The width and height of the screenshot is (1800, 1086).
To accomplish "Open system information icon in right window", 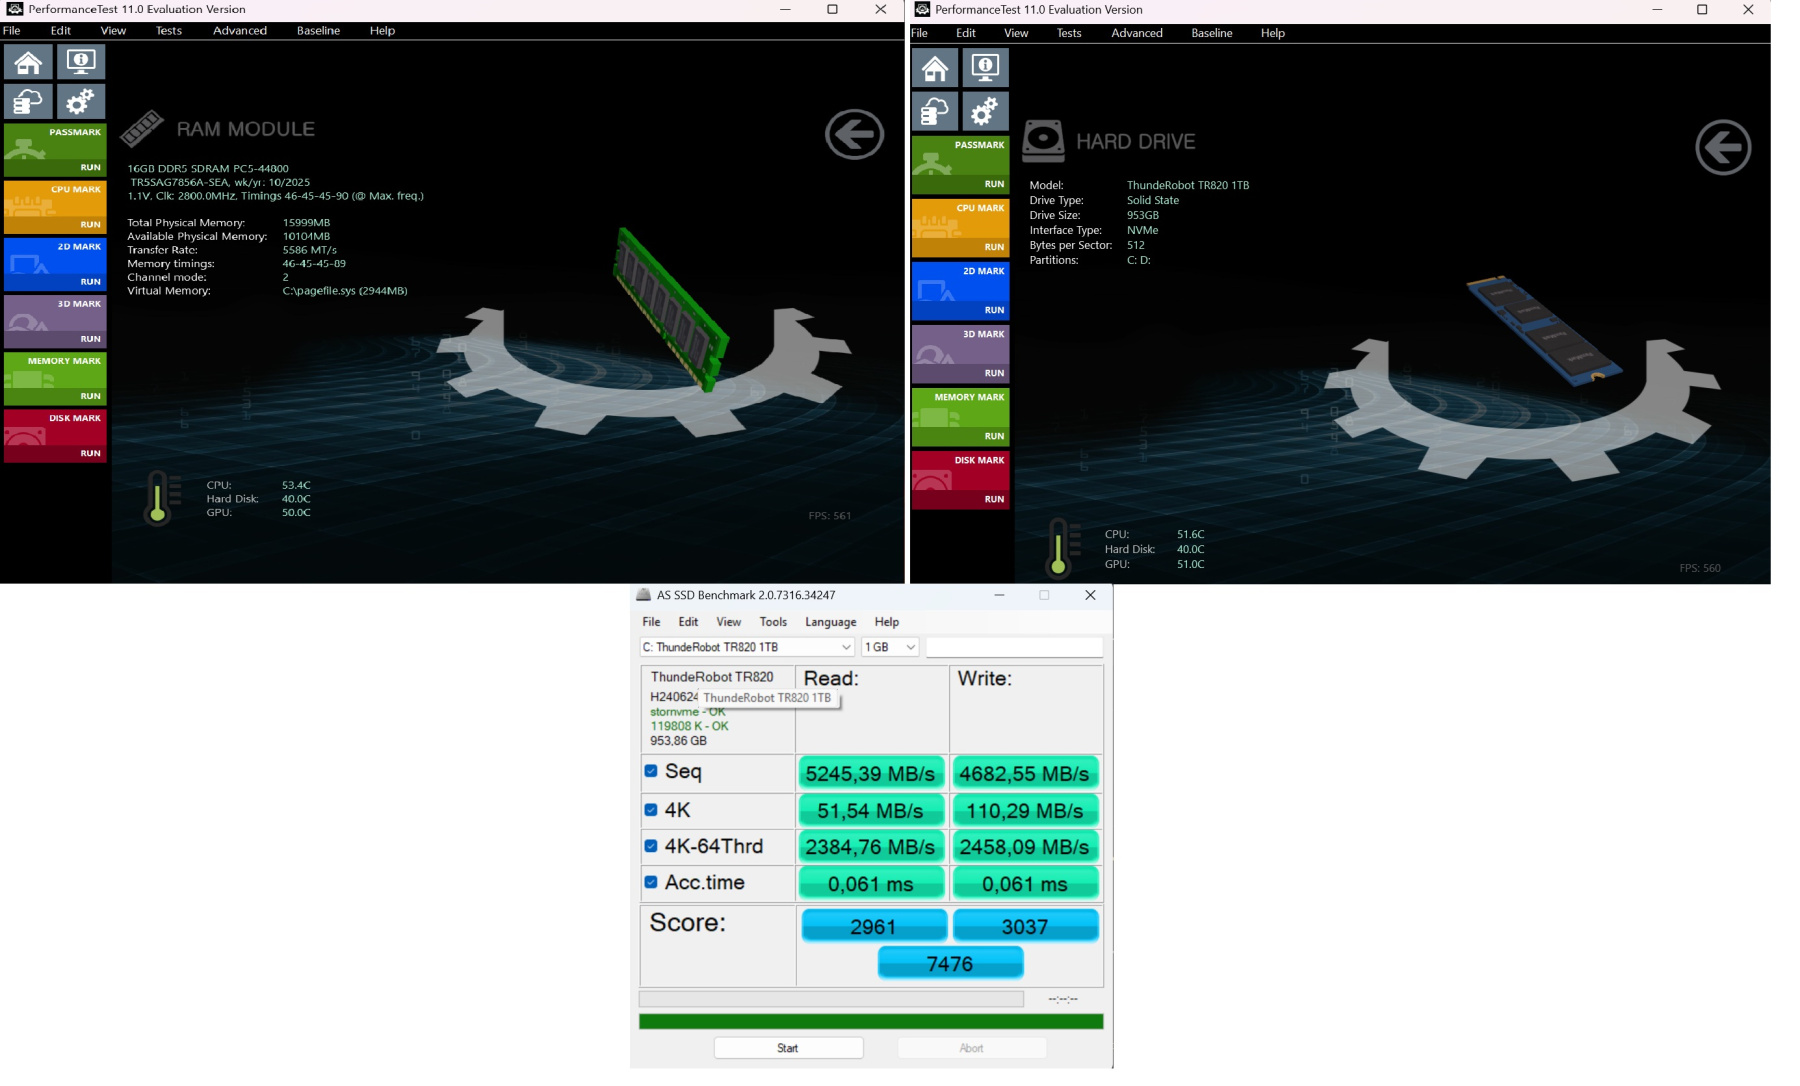I will [x=985, y=68].
